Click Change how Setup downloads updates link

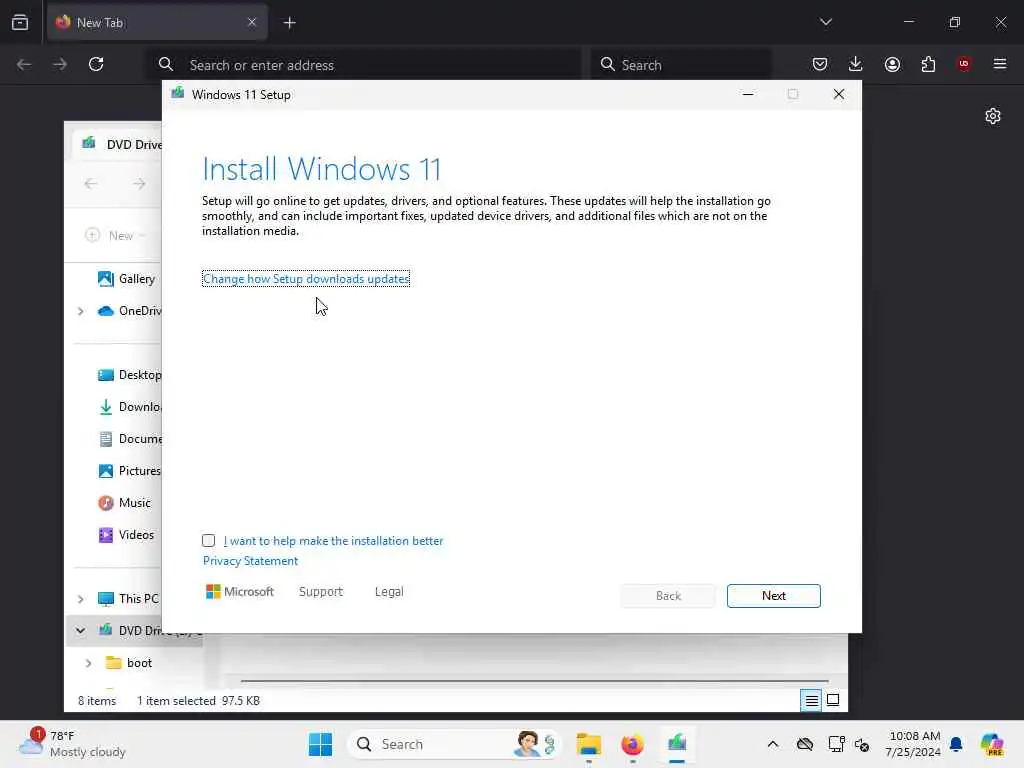click(x=306, y=279)
